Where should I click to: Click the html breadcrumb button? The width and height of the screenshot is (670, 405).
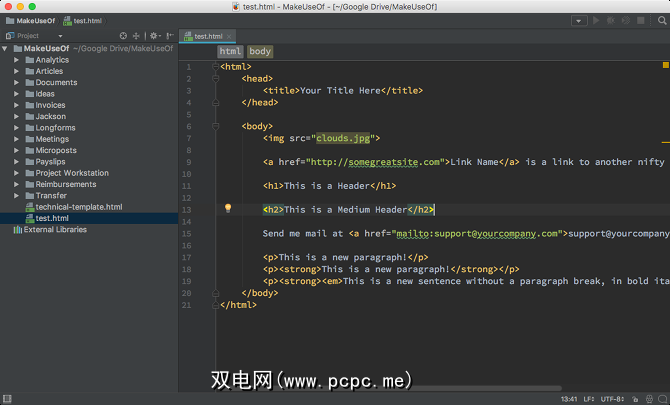tap(230, 51)
